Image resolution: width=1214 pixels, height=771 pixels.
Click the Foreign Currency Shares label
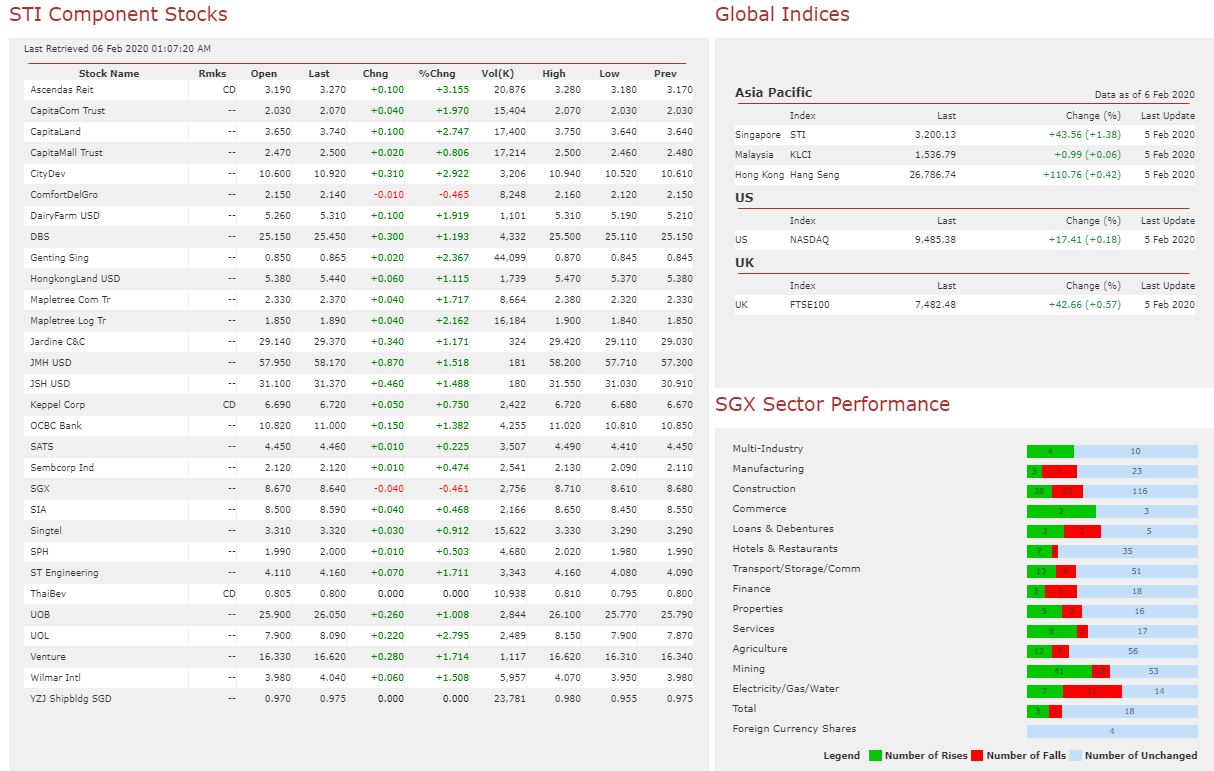[794, 728]
